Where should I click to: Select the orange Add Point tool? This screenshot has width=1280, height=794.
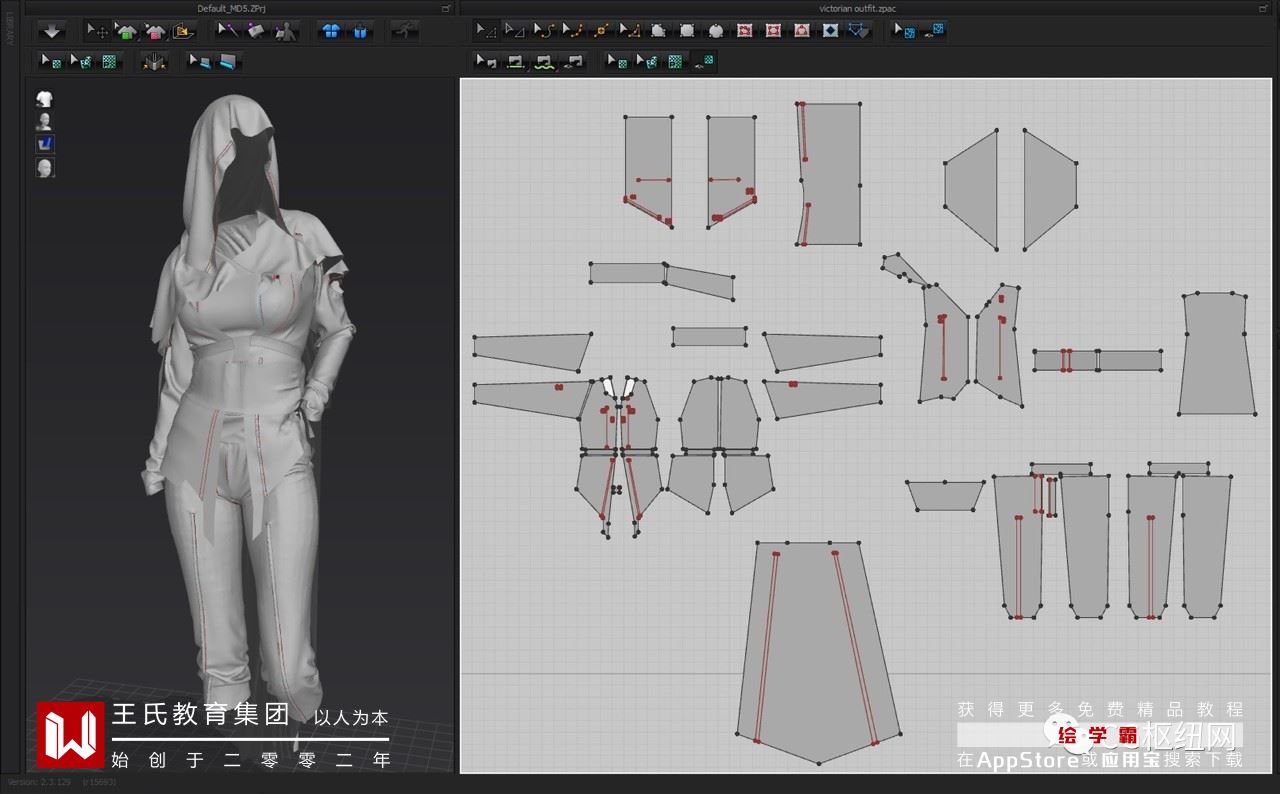pos(601,31)
